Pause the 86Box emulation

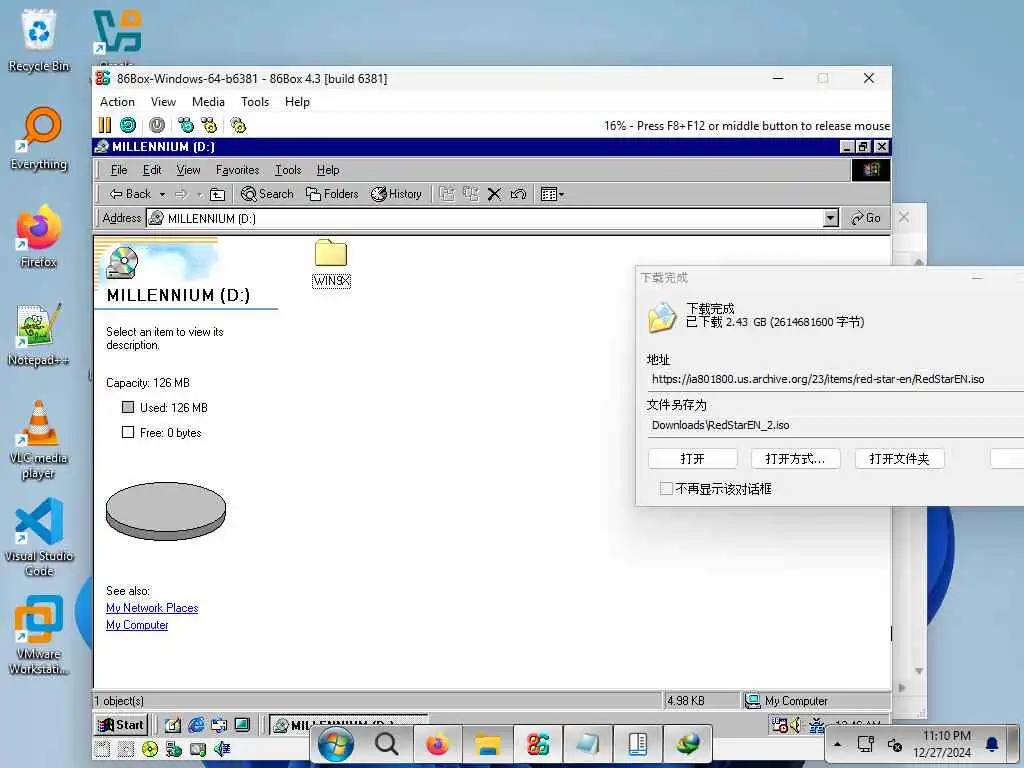[104, 125]
